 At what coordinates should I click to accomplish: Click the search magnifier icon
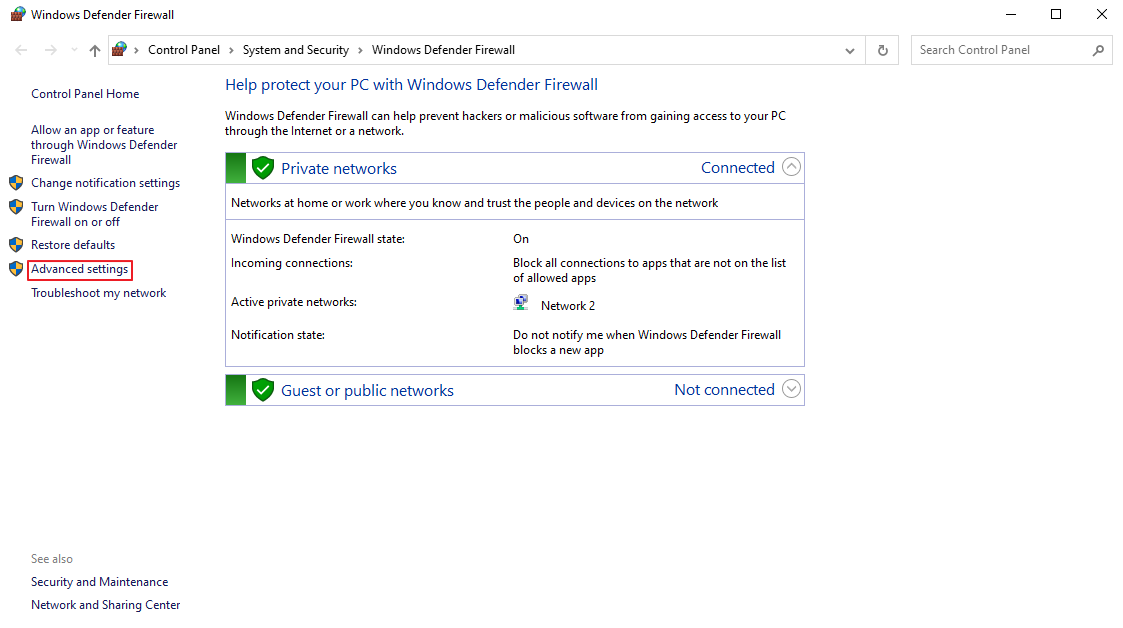(1099, 50)
